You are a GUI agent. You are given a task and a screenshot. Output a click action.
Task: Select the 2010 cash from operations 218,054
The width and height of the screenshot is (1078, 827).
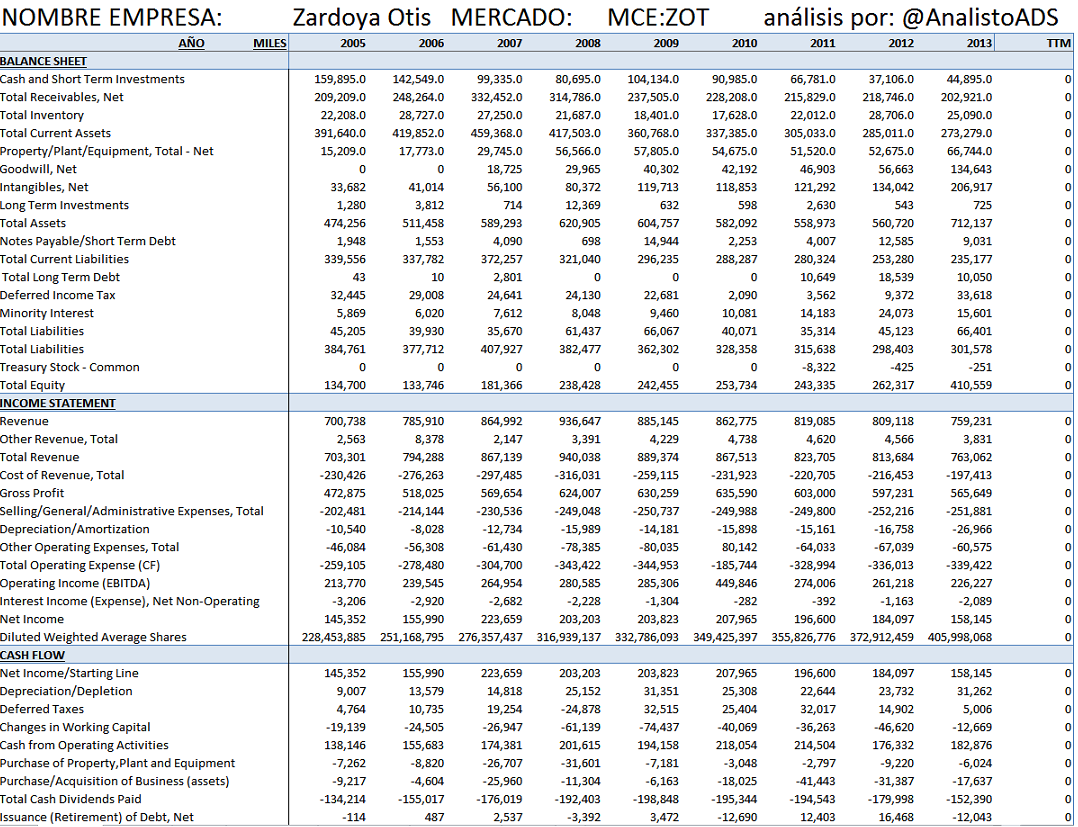tap(736, 745)
